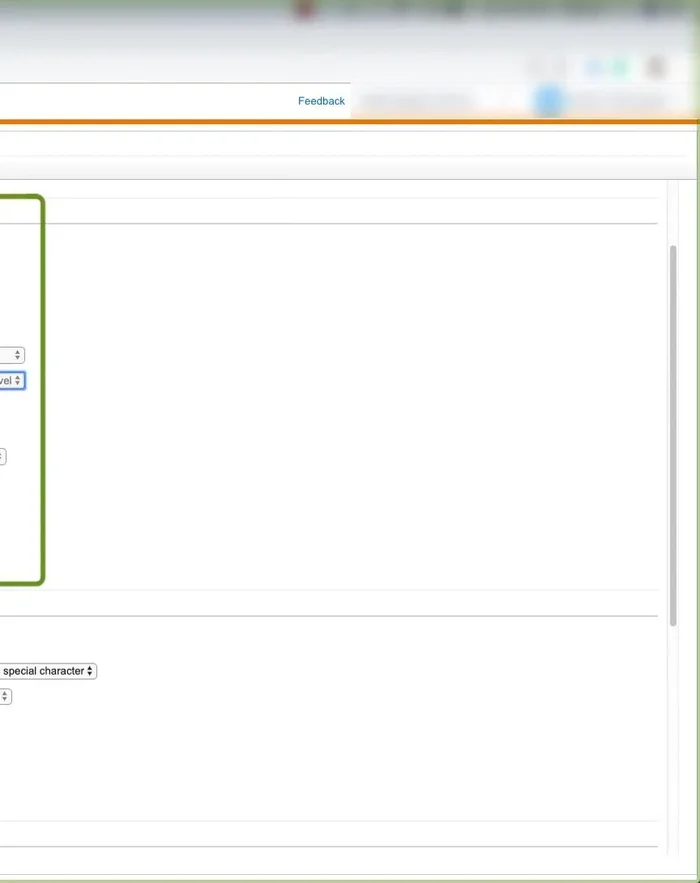Open the cut-off dropdown inside the green box bottom
Viewport: 700px width, 883px height.
(3, 457)
